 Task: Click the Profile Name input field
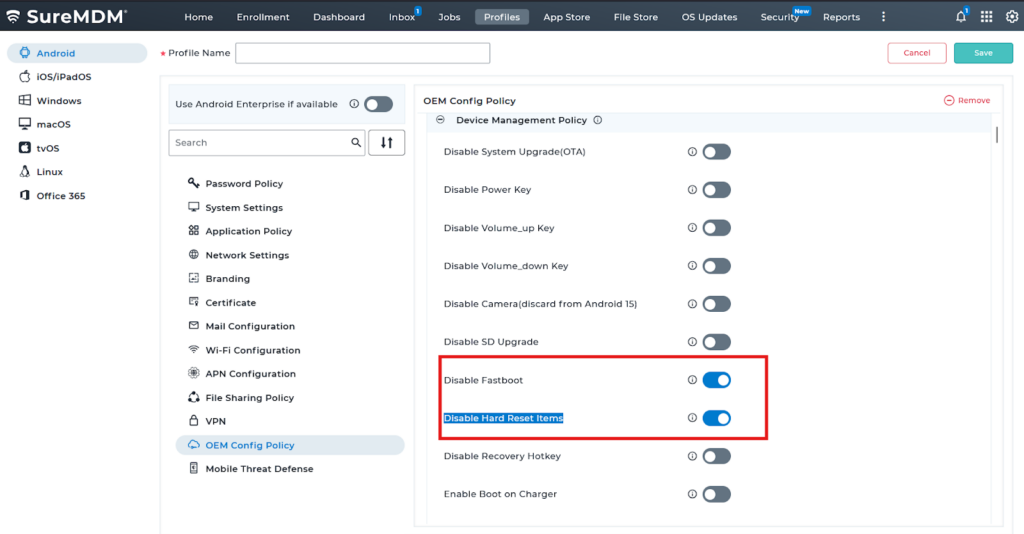(x=362, y=53)
